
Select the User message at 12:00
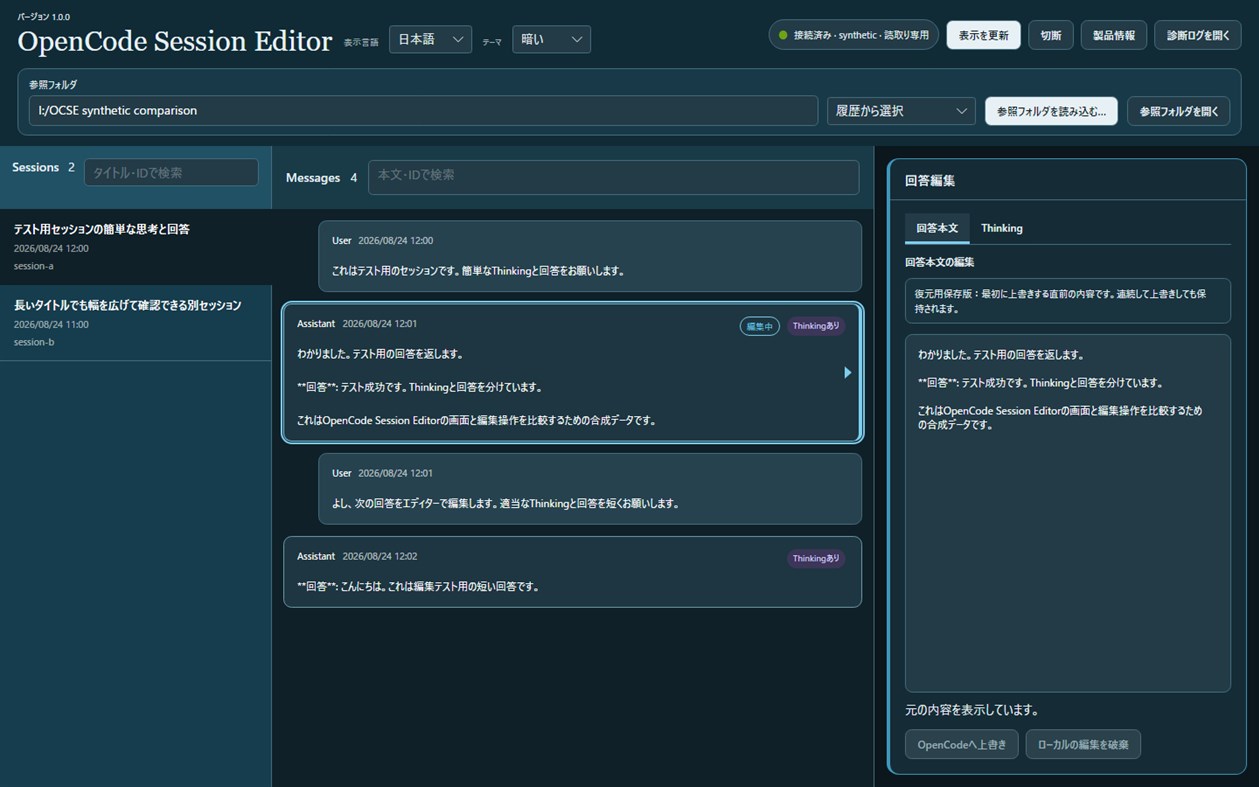click(x=590, y=256)
